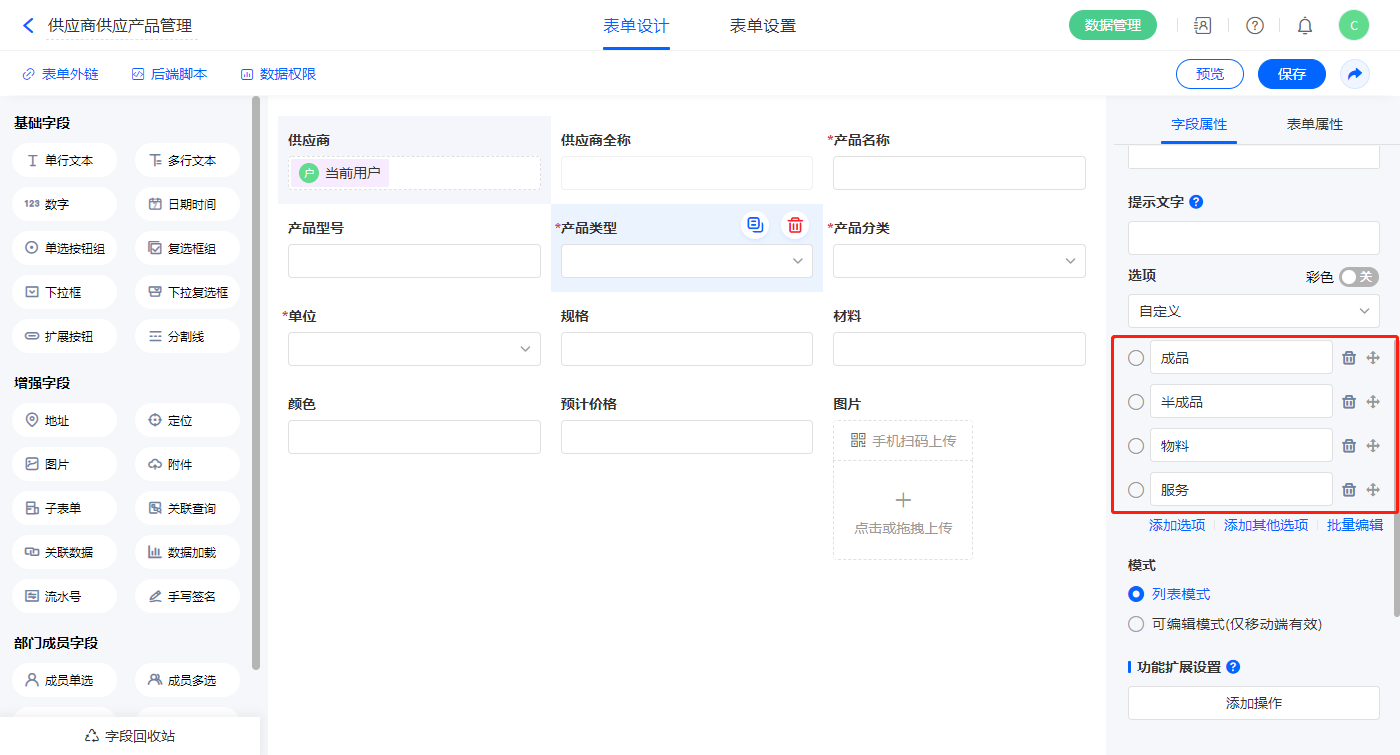
Task: Click the help question mark icon in header
Action: tap(1254, 26)
